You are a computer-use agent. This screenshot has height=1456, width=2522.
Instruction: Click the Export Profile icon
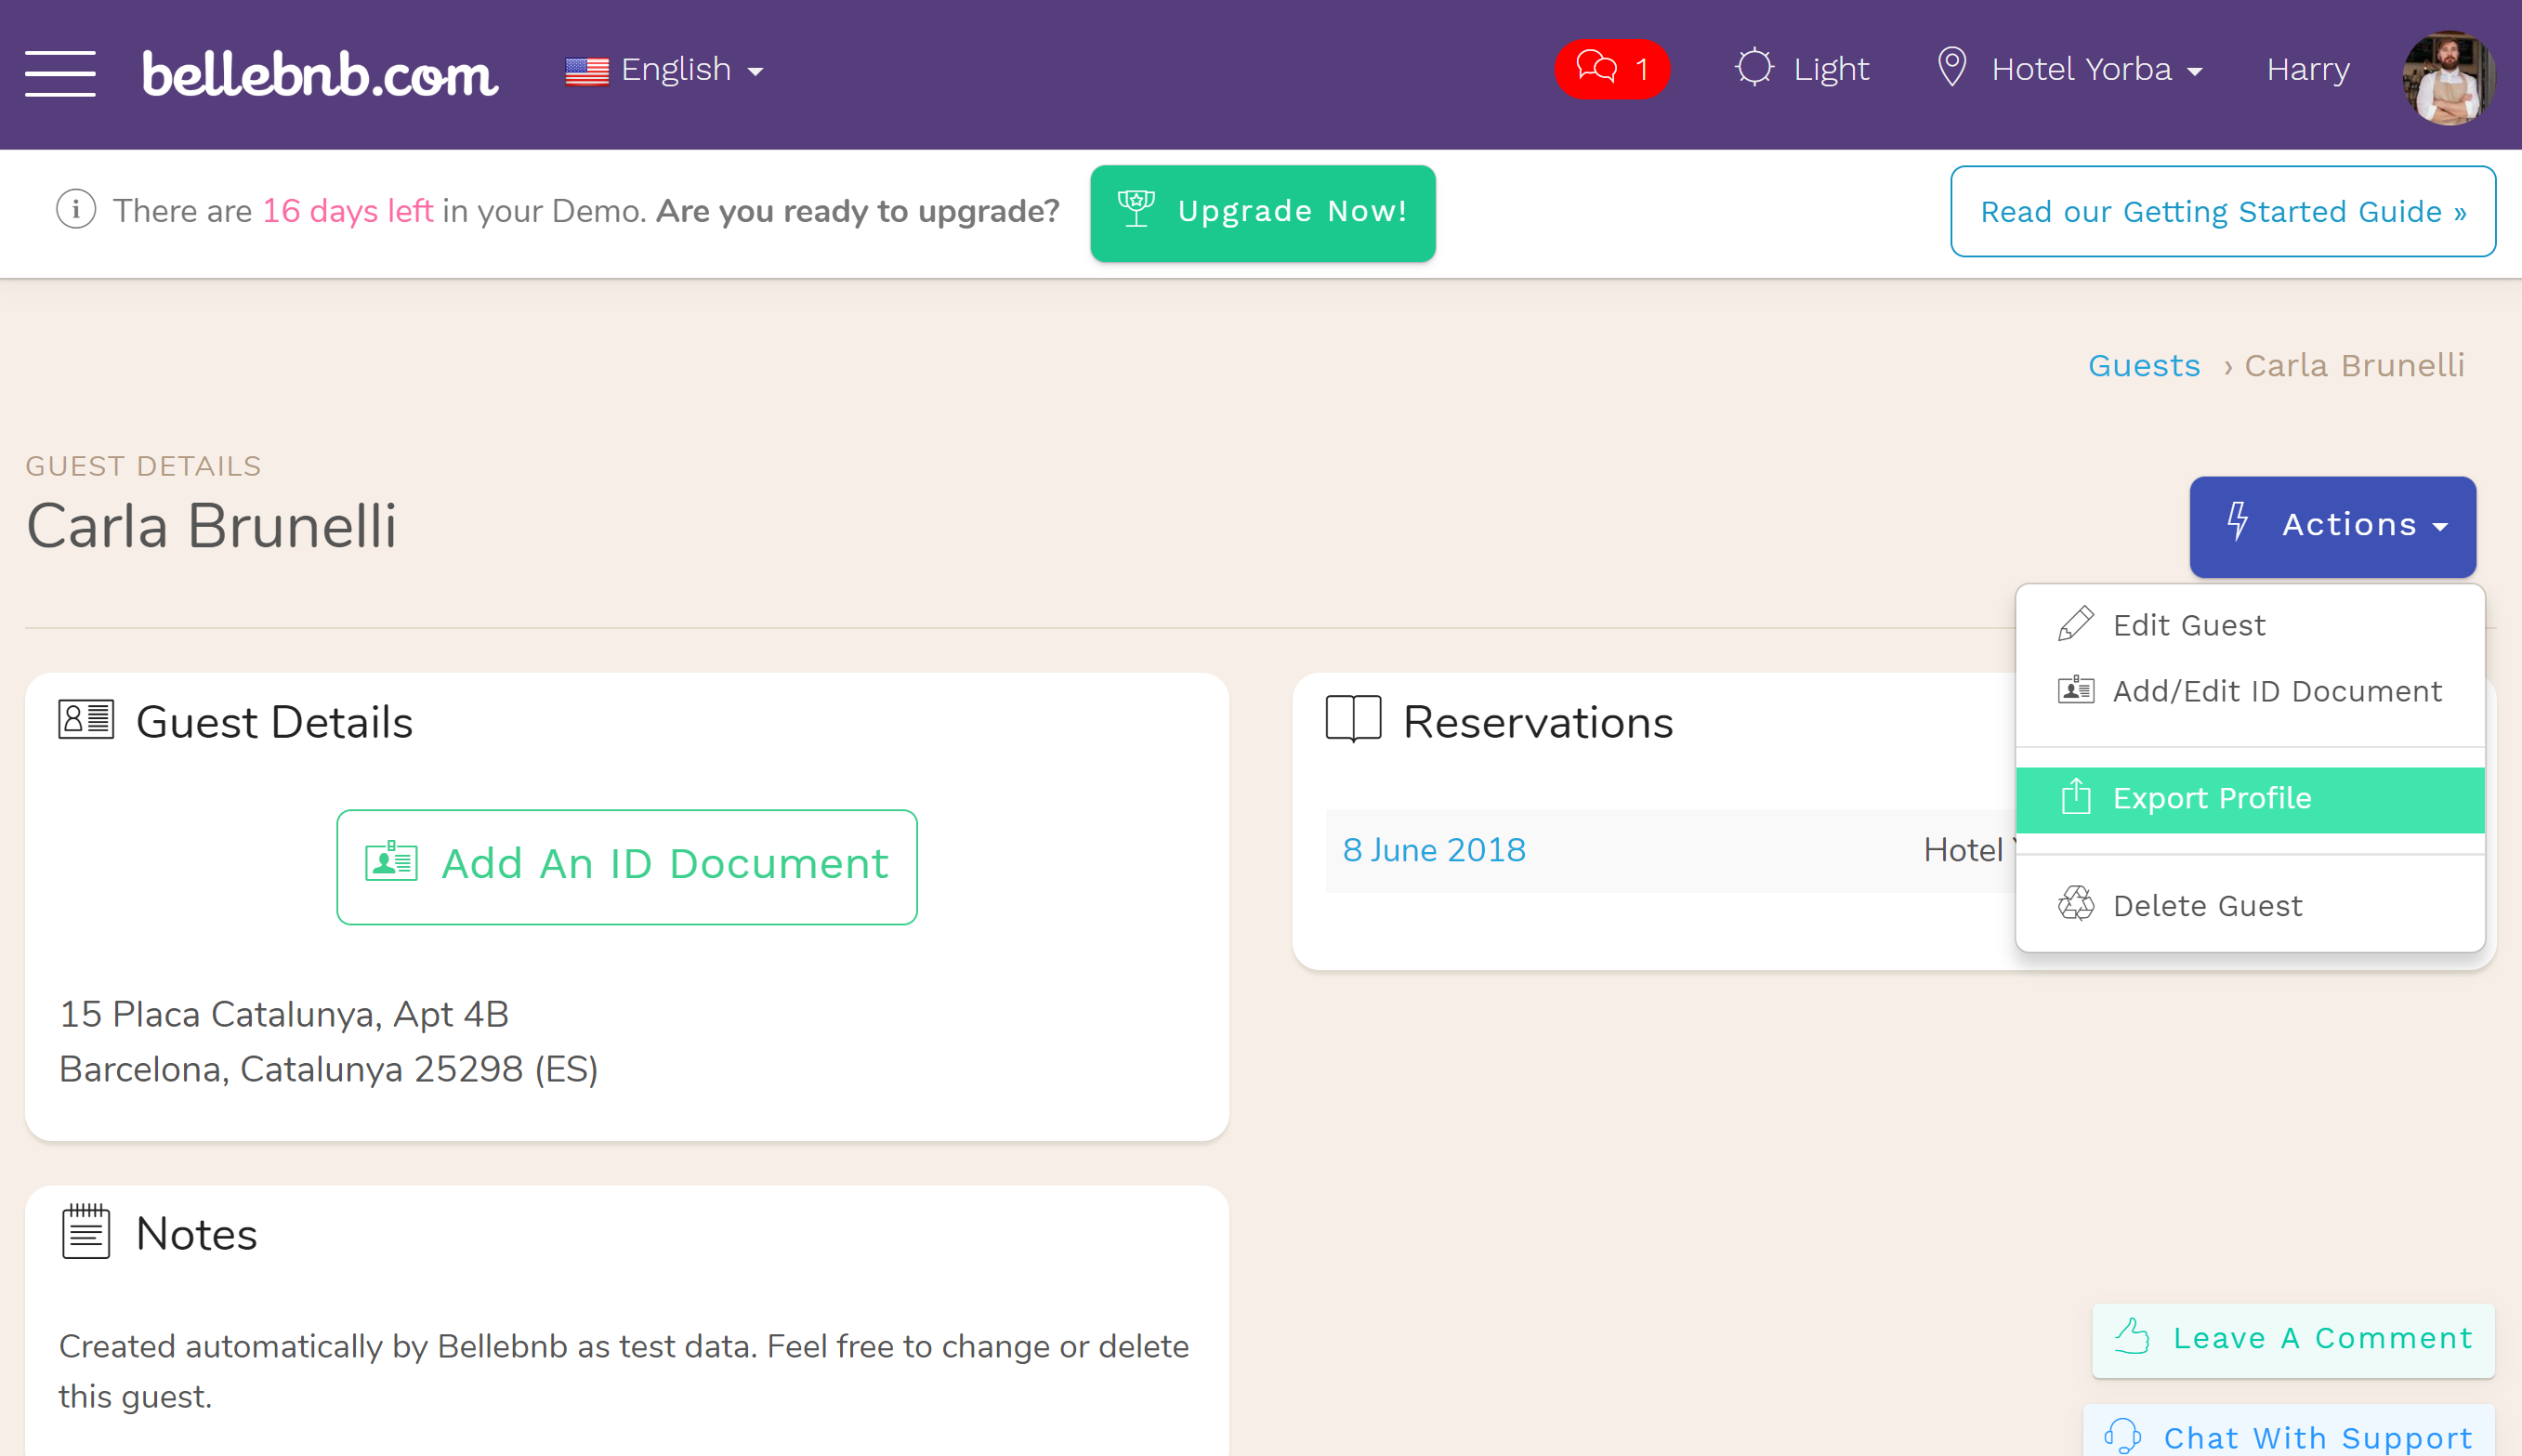point(2075,797)
